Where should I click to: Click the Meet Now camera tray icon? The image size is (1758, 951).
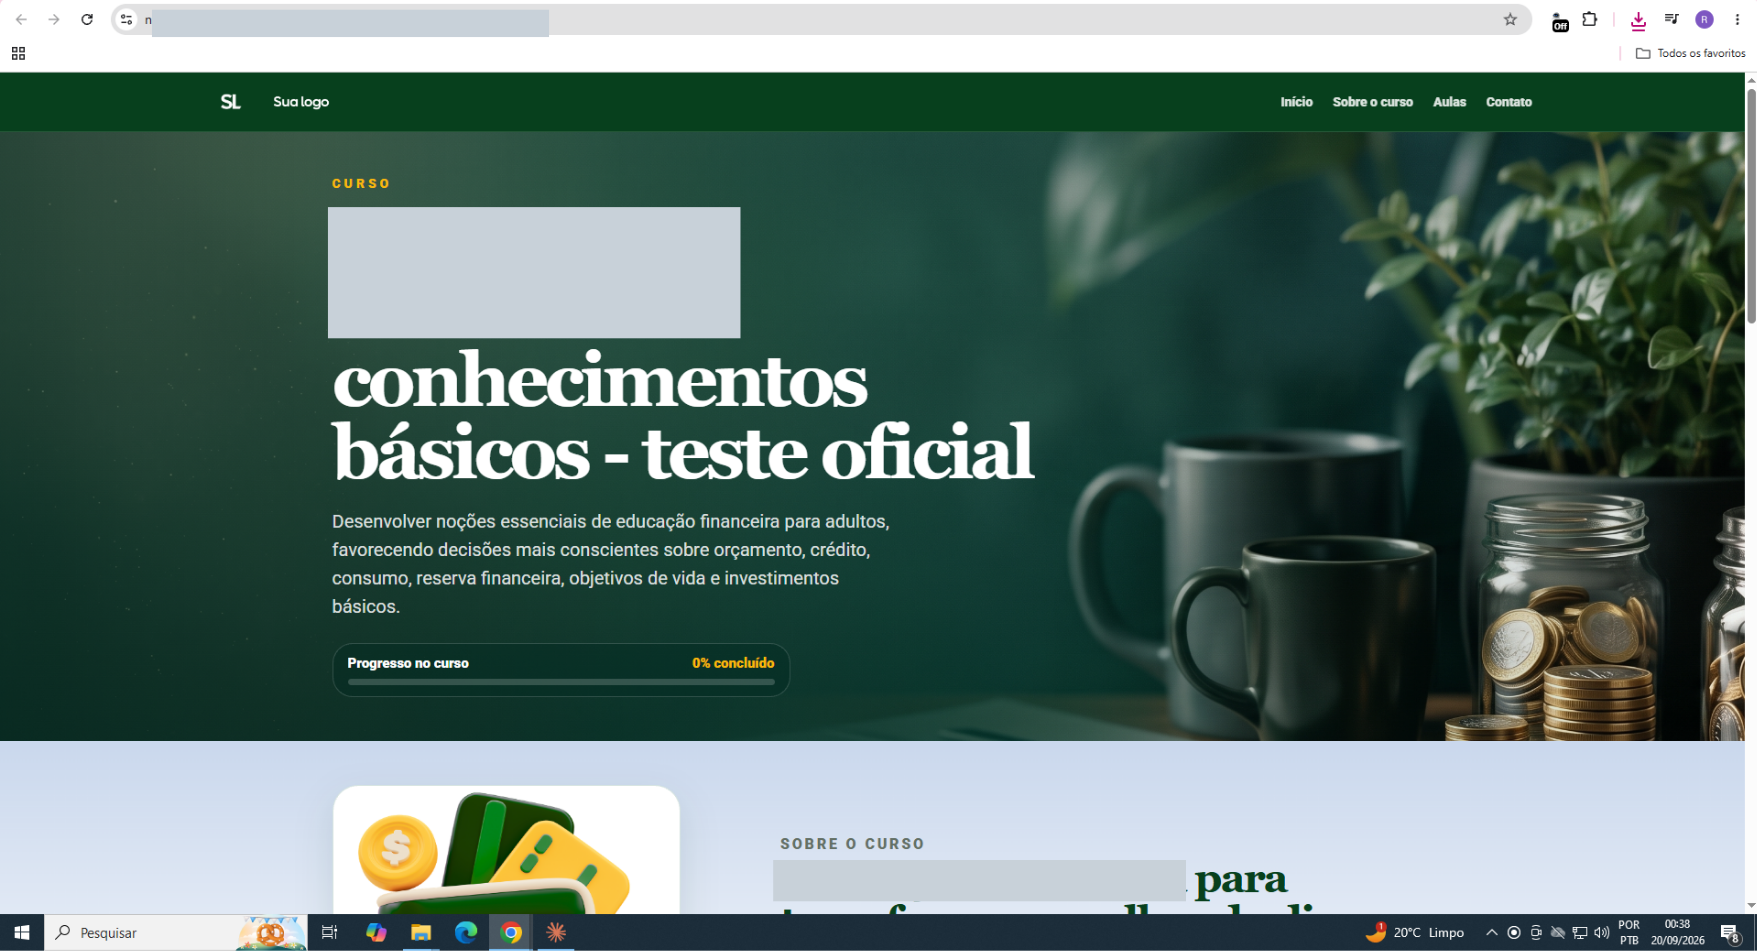pos(1536,933)
